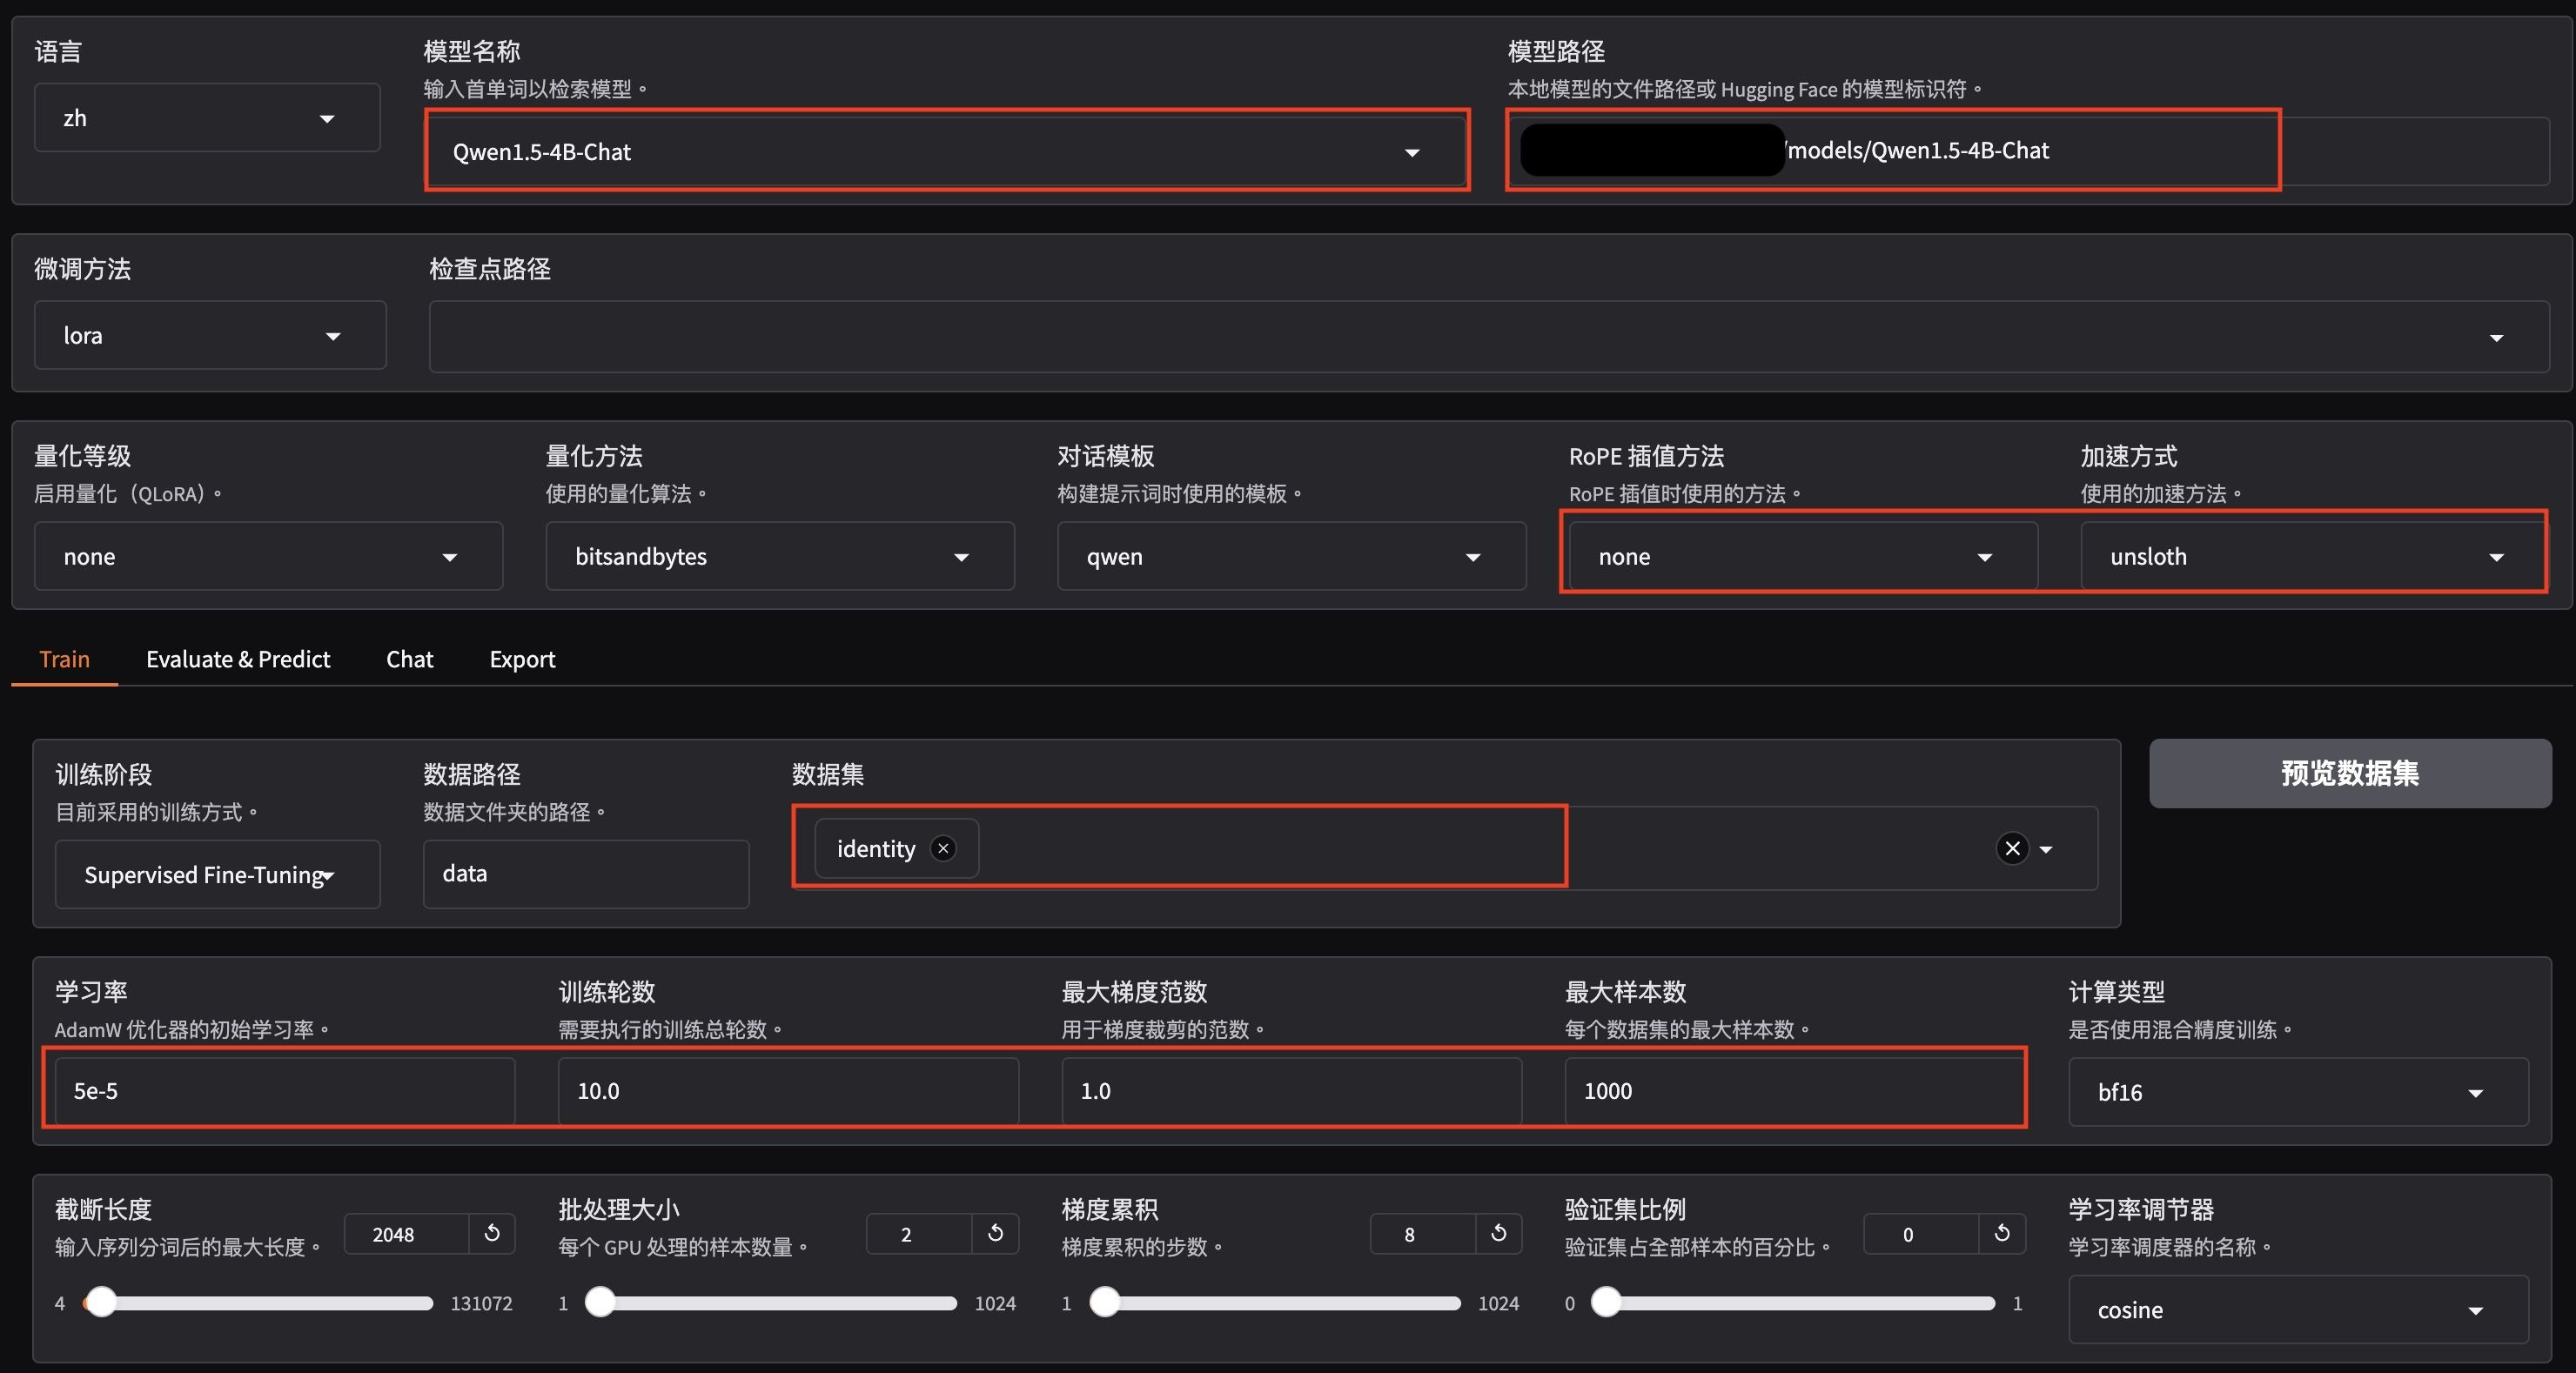This screenshot has width=2576, height=1373.
Task: Click the batch size (批处理大小) slider handle
Action: 600,1302
